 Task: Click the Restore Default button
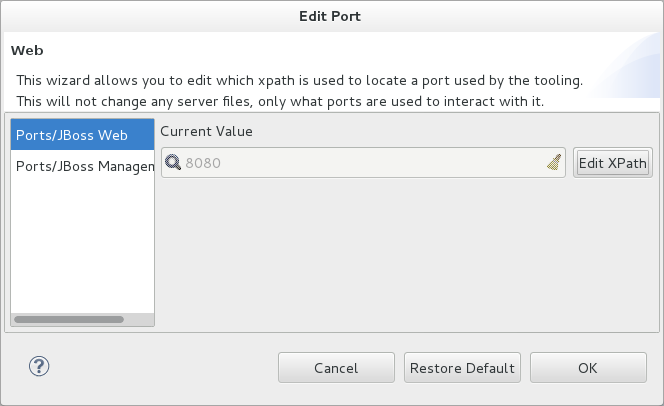pyautogui.click(x=462, y=368)
